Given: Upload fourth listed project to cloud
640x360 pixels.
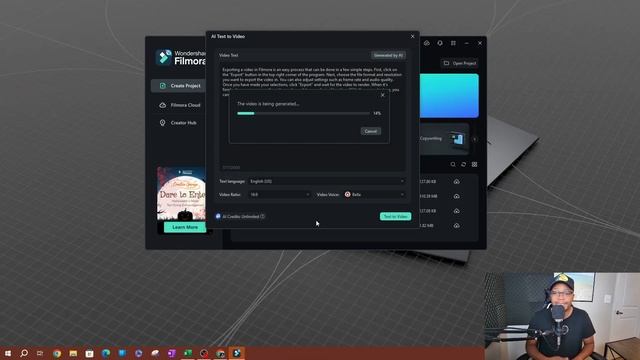Looking at the screenshot, I should pyautogui.click(x=456, y=225).
